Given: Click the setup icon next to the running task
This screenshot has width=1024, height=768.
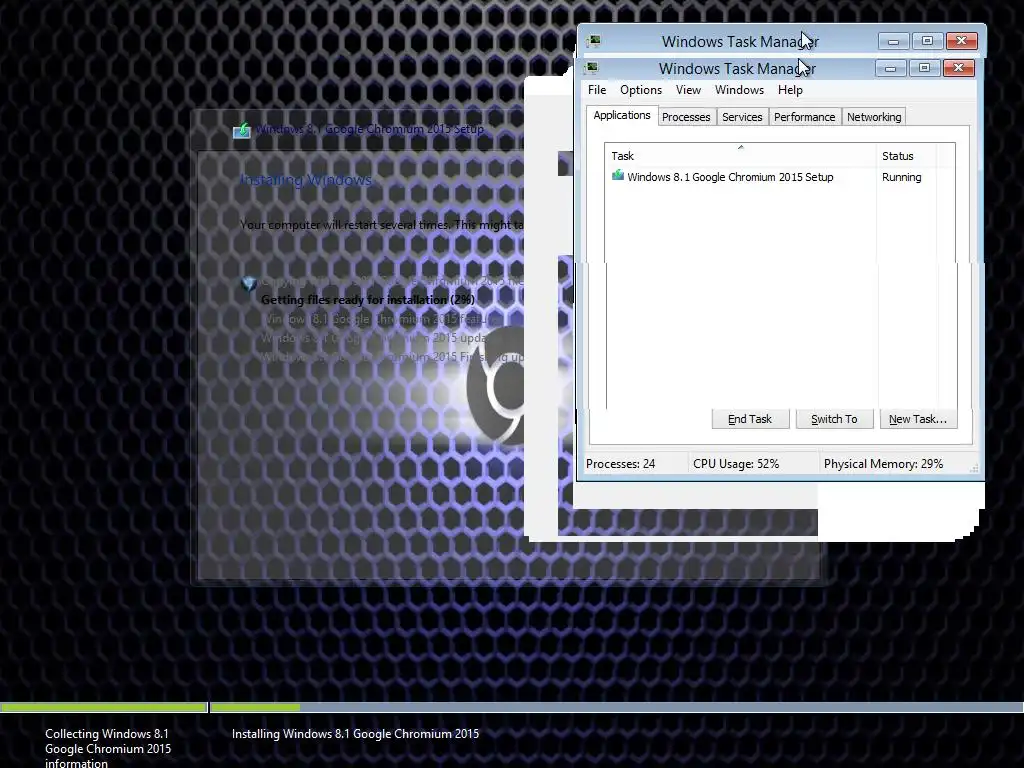Looking at the screenshot, I should [618, 176].
